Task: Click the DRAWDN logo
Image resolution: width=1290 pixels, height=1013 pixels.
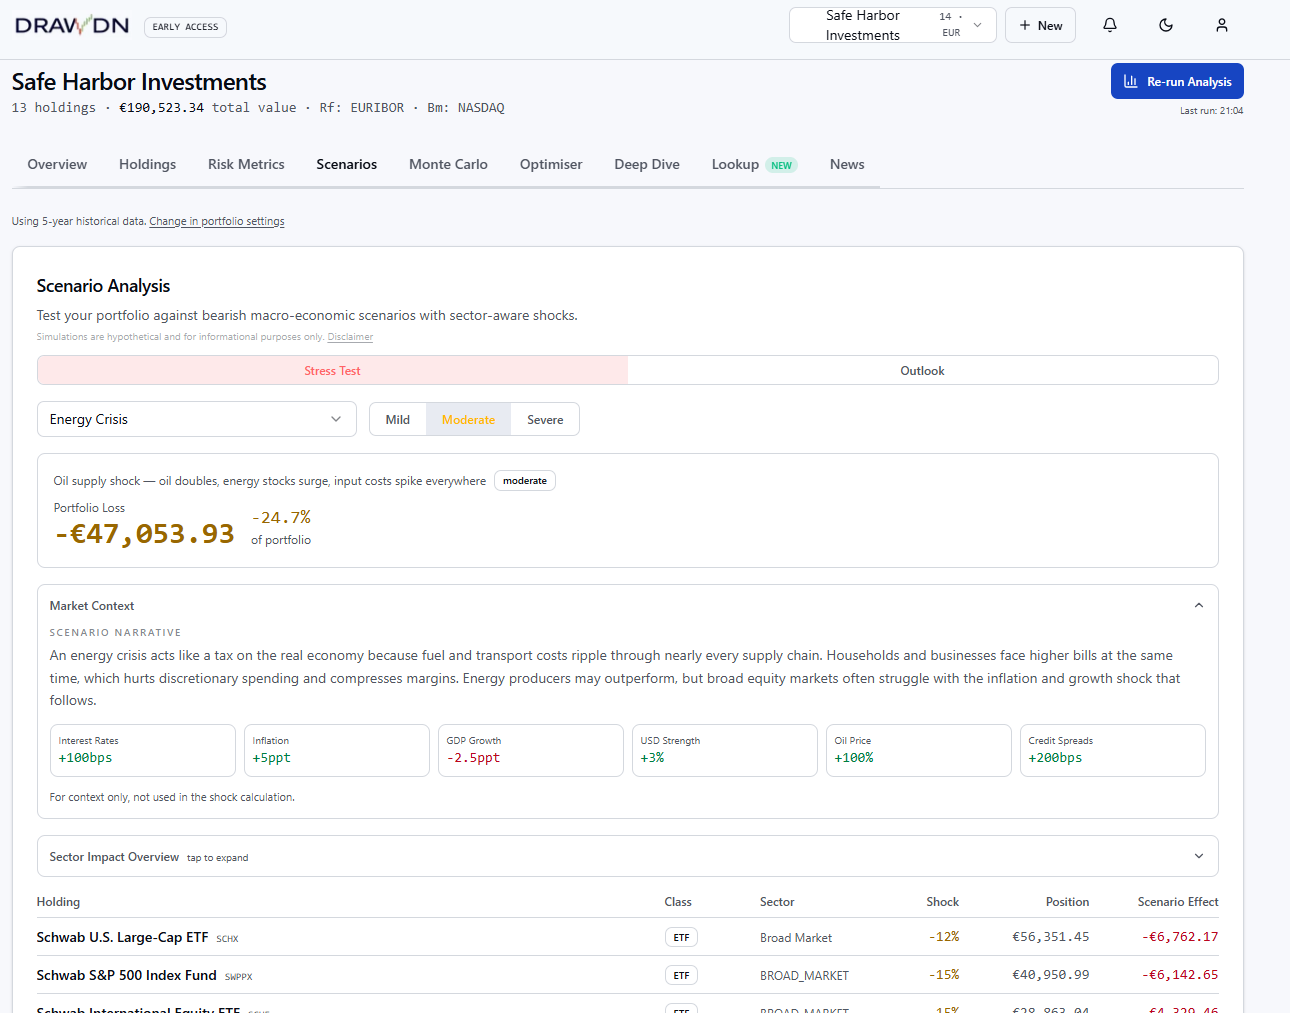Action: tap(72, 26)
